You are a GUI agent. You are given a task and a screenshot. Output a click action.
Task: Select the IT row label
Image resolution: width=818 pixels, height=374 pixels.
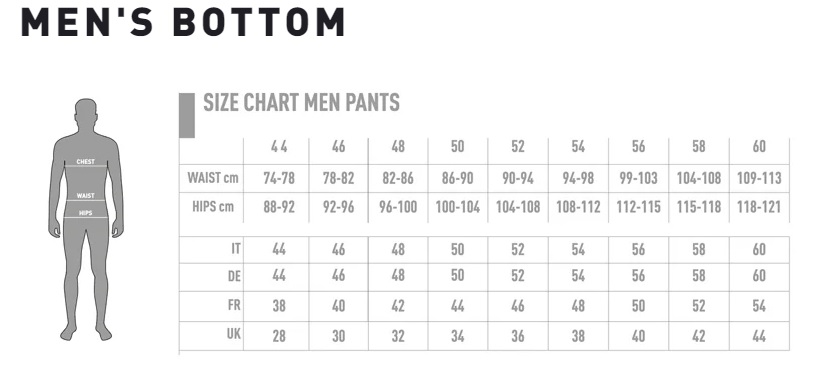point(236,249)
